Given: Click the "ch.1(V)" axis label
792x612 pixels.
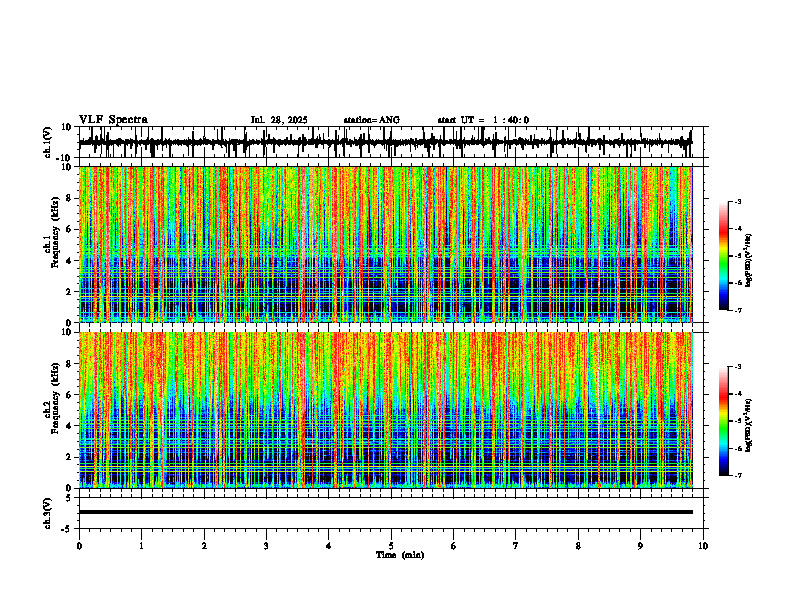Looking at the screenshot, I should click(48, 142).
